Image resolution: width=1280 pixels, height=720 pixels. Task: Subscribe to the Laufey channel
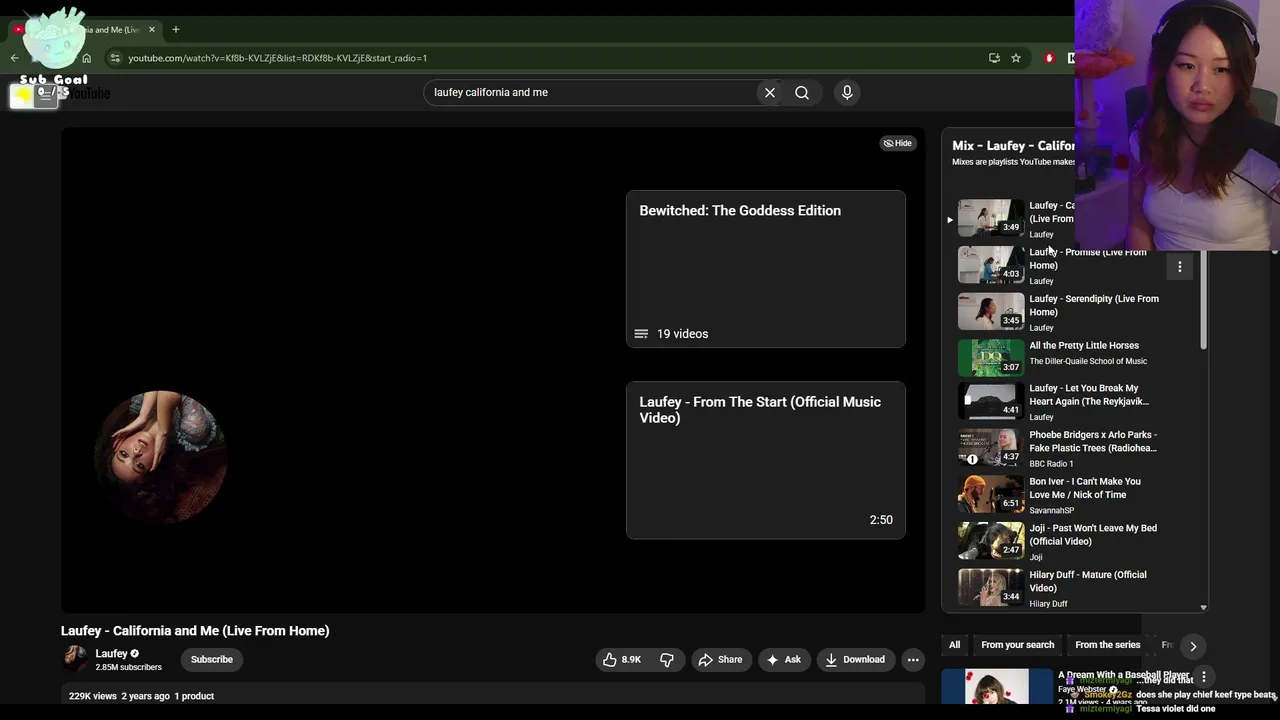[212, 659]
